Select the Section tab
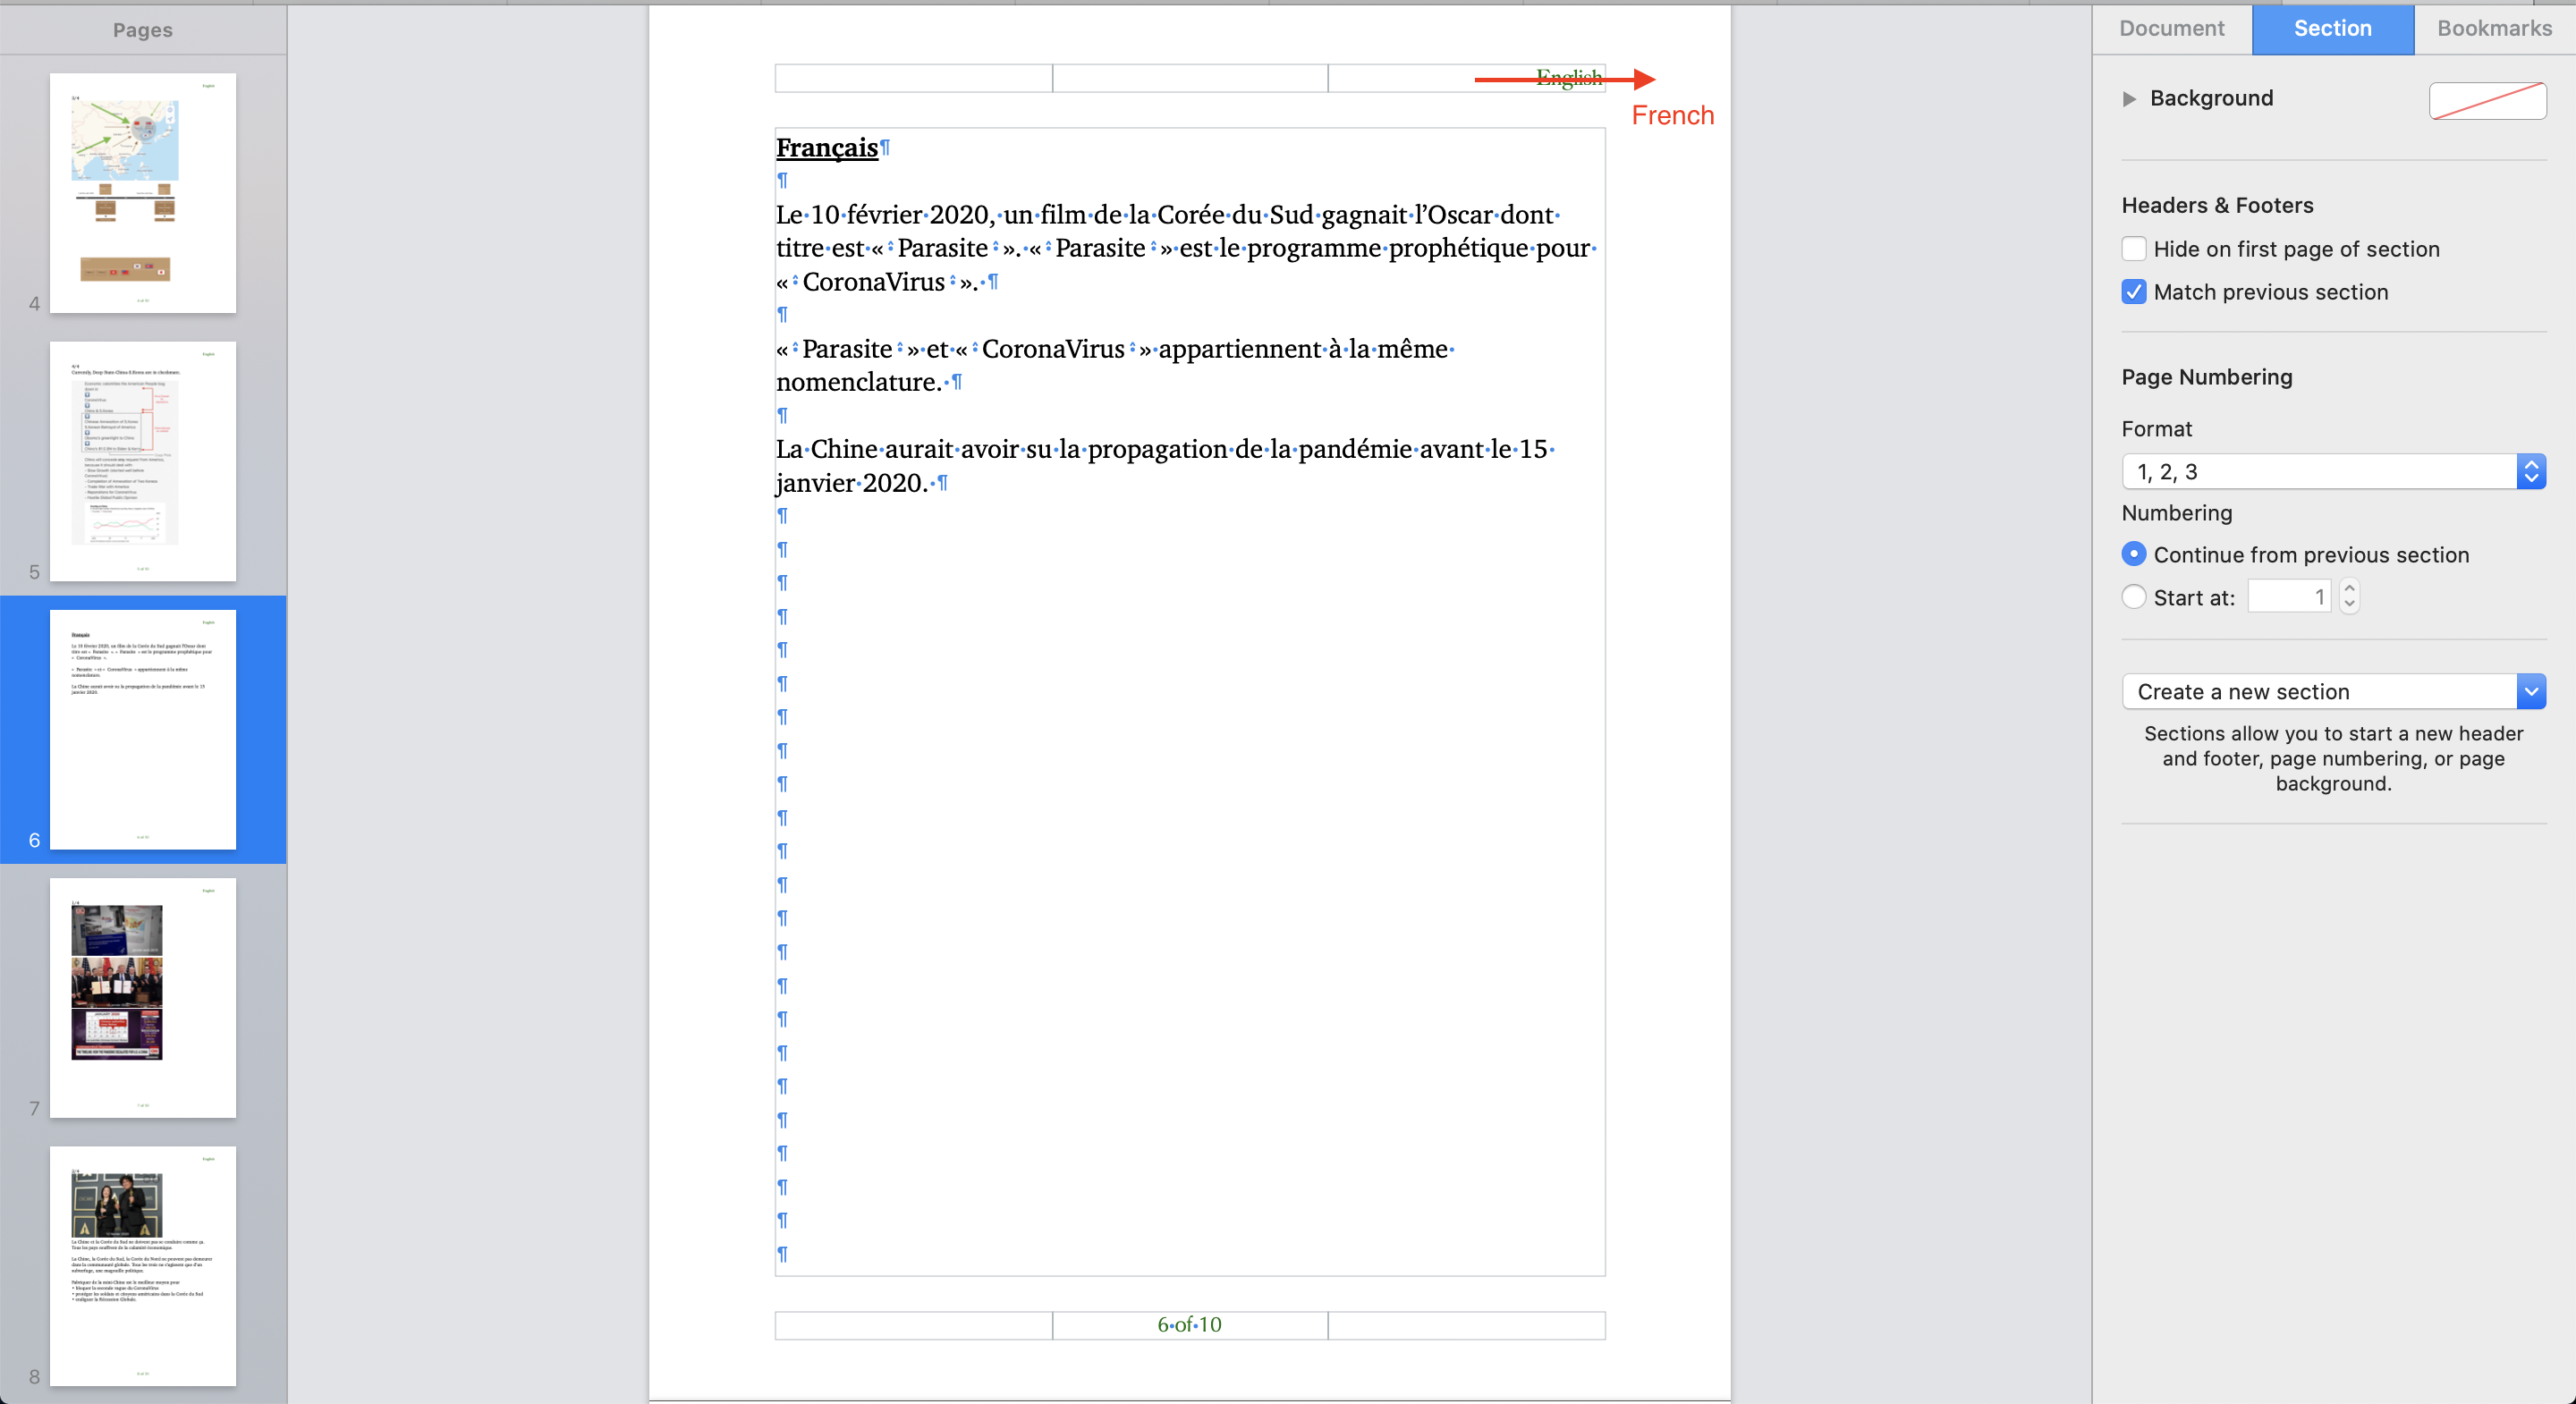The image size is (2576, 1404). click(x=2332, y=28)
